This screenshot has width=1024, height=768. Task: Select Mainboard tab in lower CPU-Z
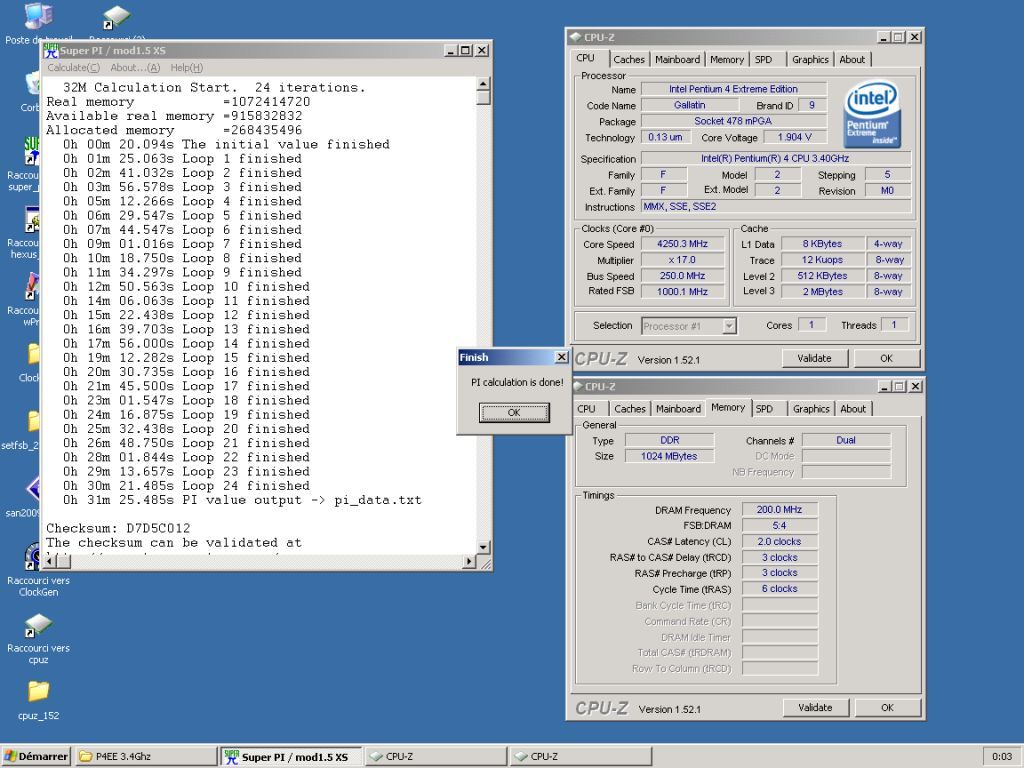(x=679, y=409)
